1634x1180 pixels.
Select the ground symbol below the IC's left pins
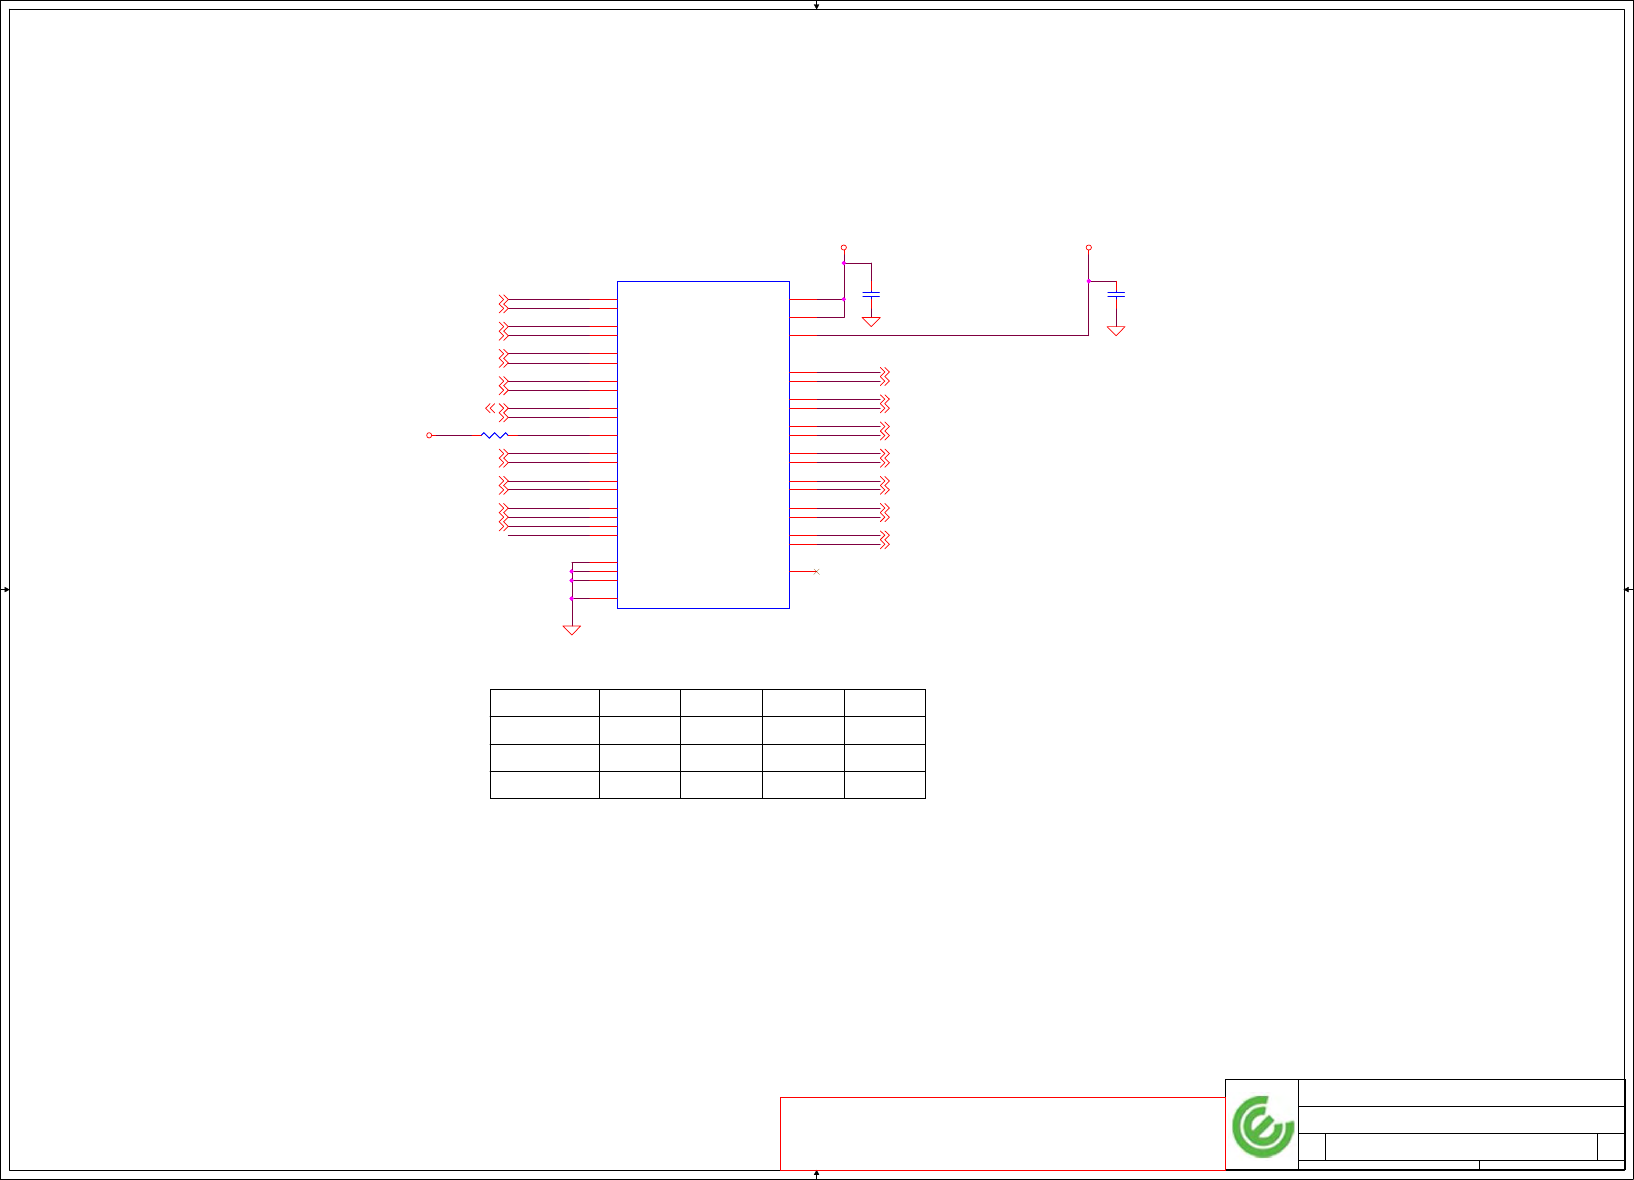coord(572,630)
